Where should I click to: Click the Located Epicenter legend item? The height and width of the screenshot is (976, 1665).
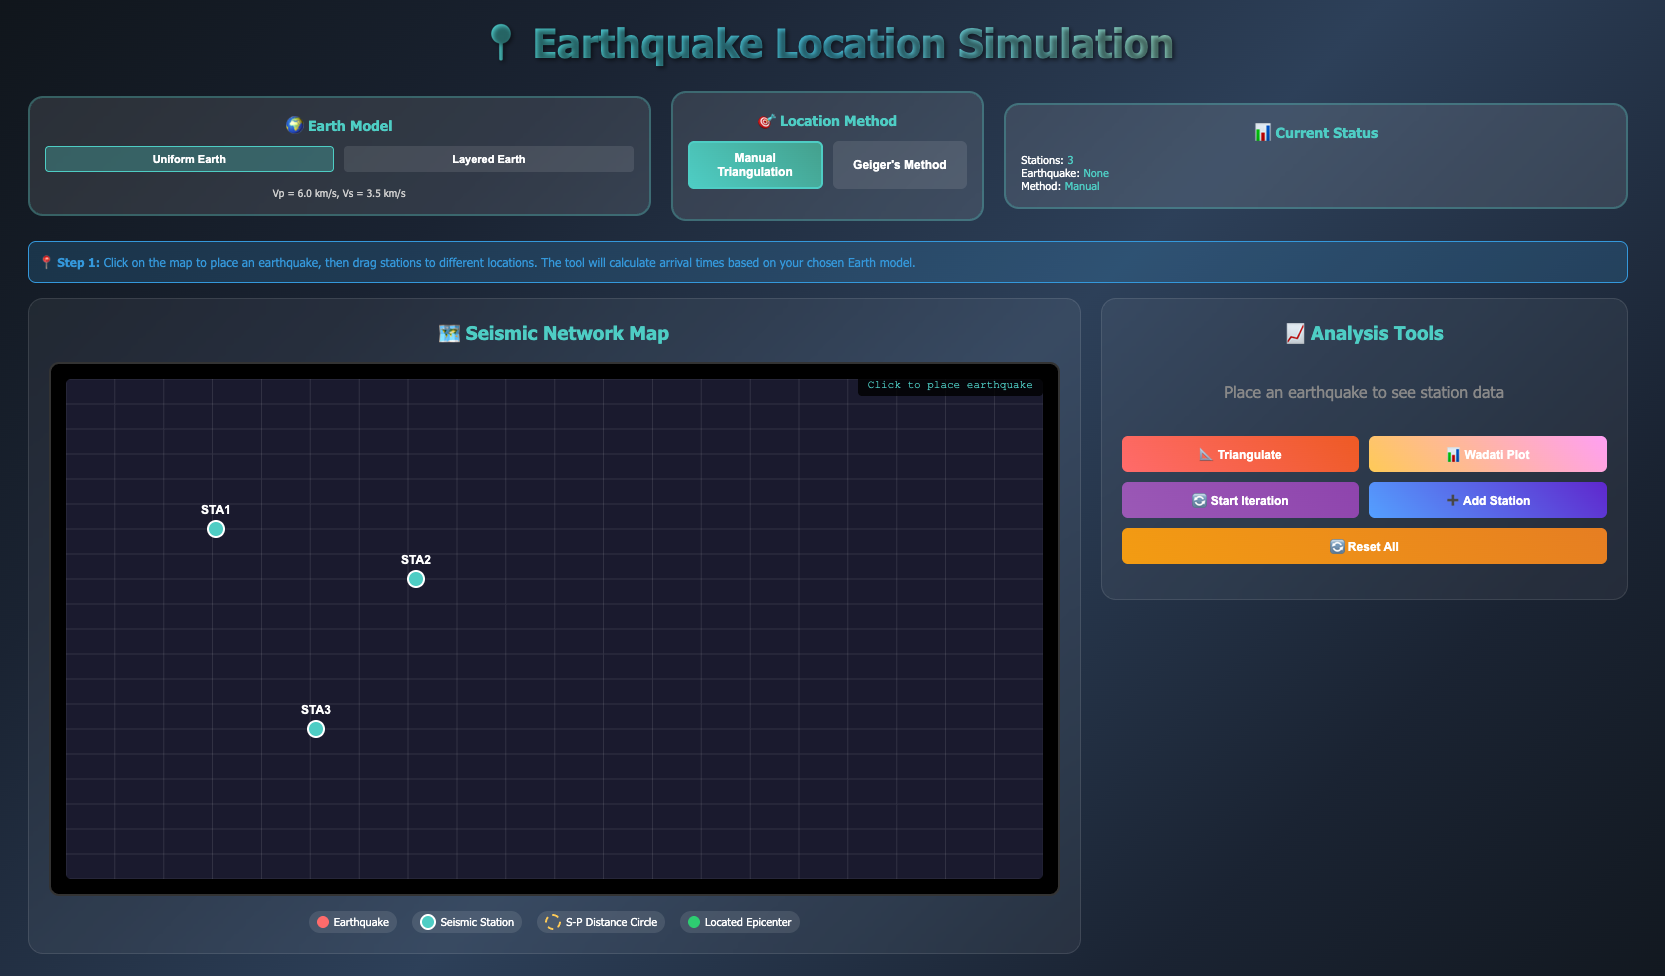(740, 921)
